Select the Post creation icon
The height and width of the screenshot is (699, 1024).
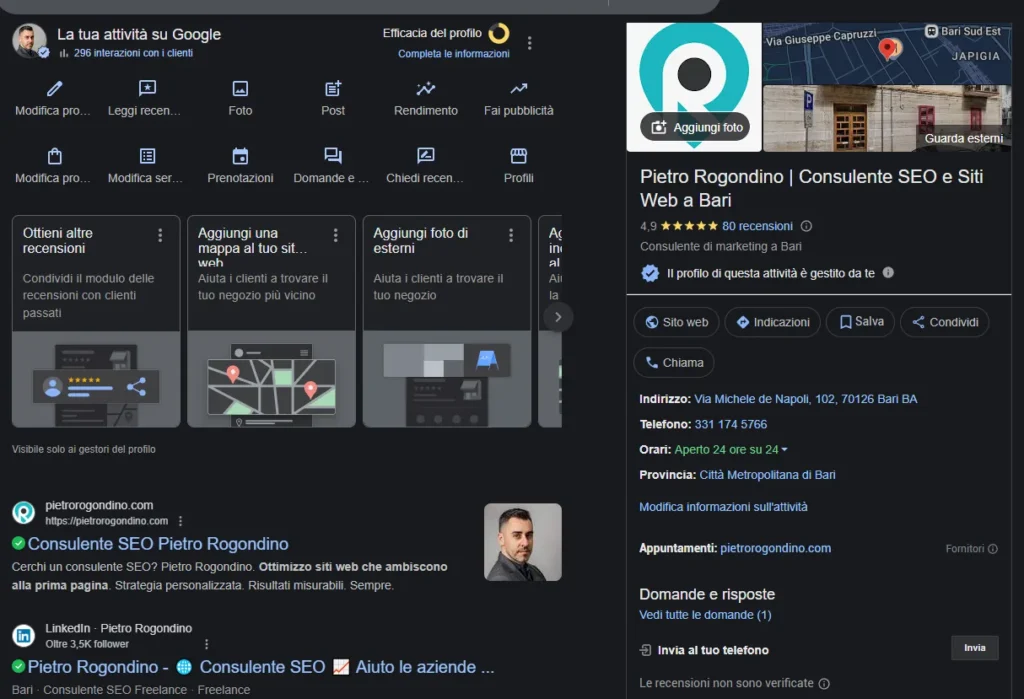333,88
